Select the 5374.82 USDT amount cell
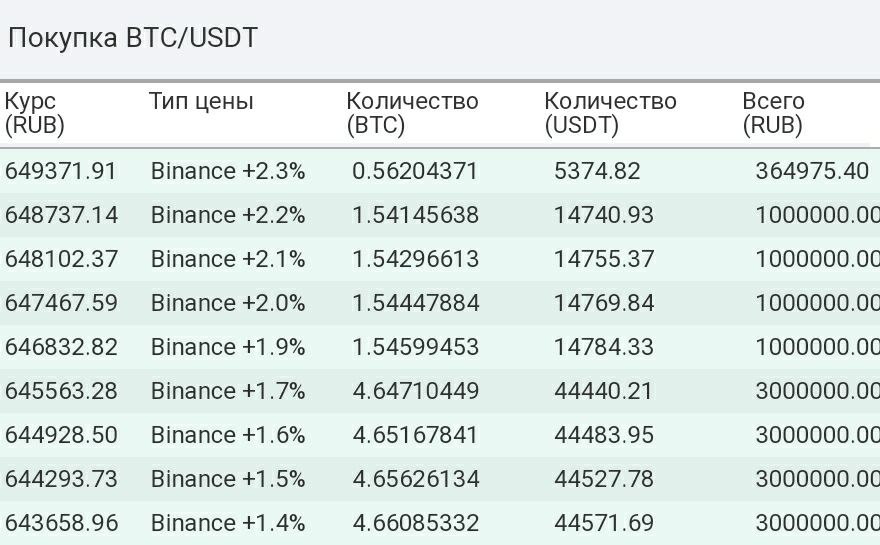The width and height of the screenshot is (880, 545). (597, 171)
